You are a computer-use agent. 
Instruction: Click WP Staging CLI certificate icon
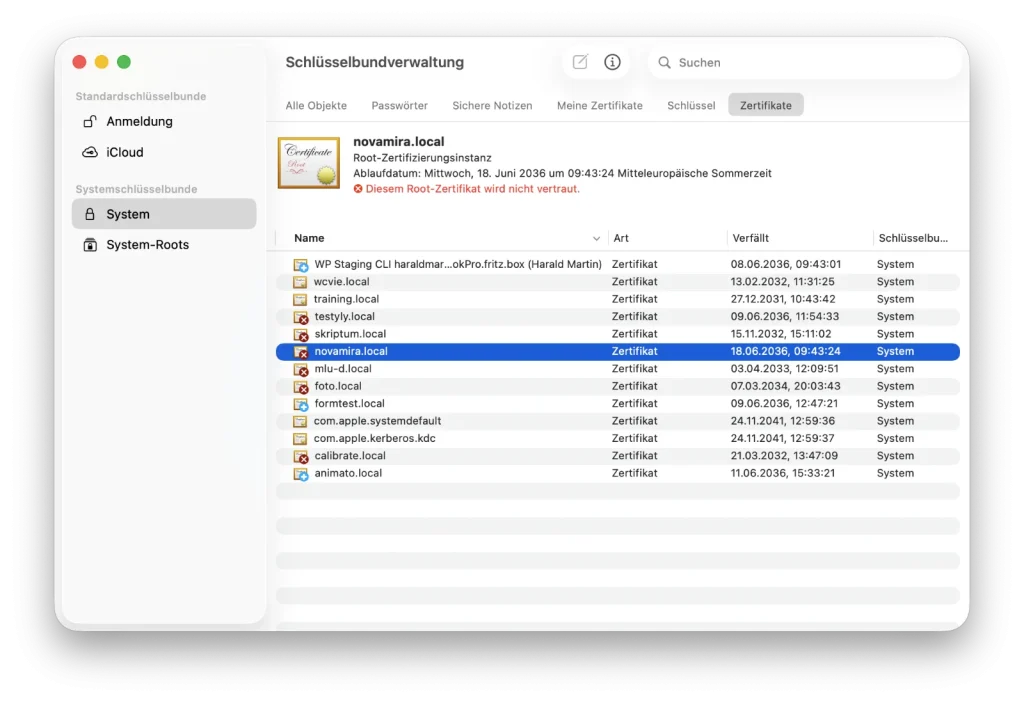pyautogui.click(x=300, y=265)
